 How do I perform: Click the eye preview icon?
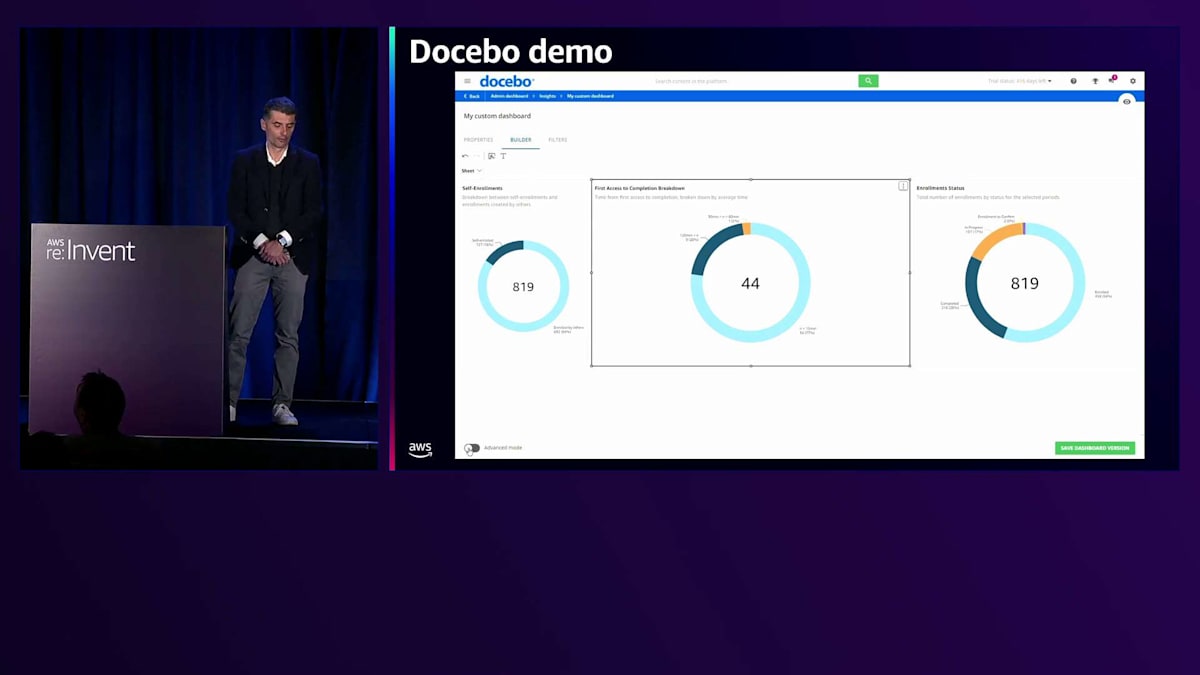1127,101
